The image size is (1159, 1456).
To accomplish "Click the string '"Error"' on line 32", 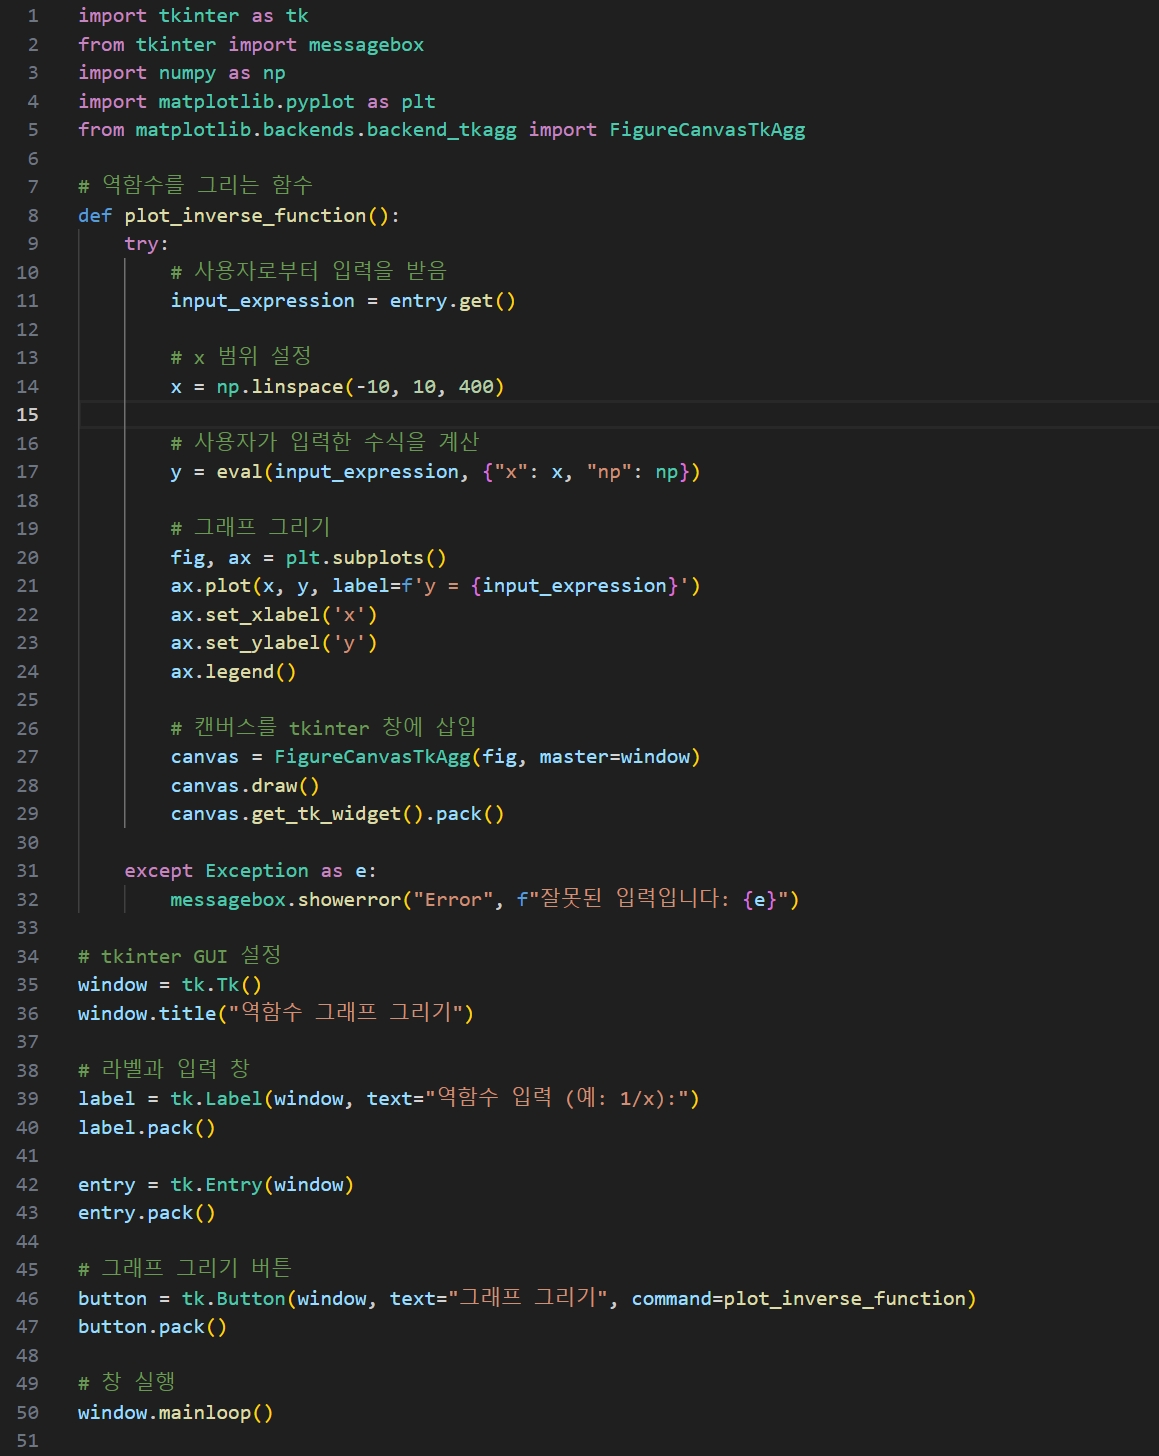I will 453,900.
